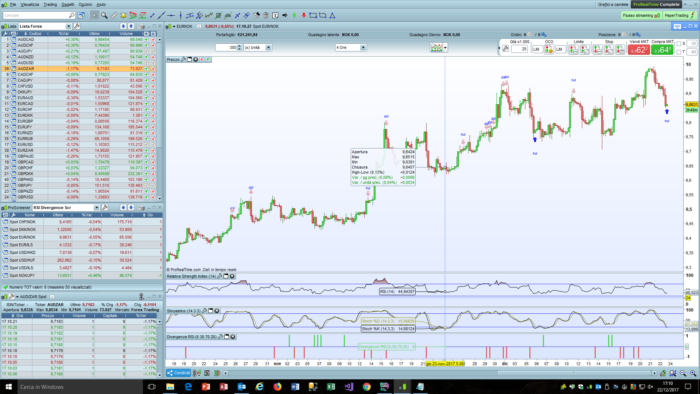Click the ProRealTime Complete badge
This screenshot has height=394, width=700.
656,4
